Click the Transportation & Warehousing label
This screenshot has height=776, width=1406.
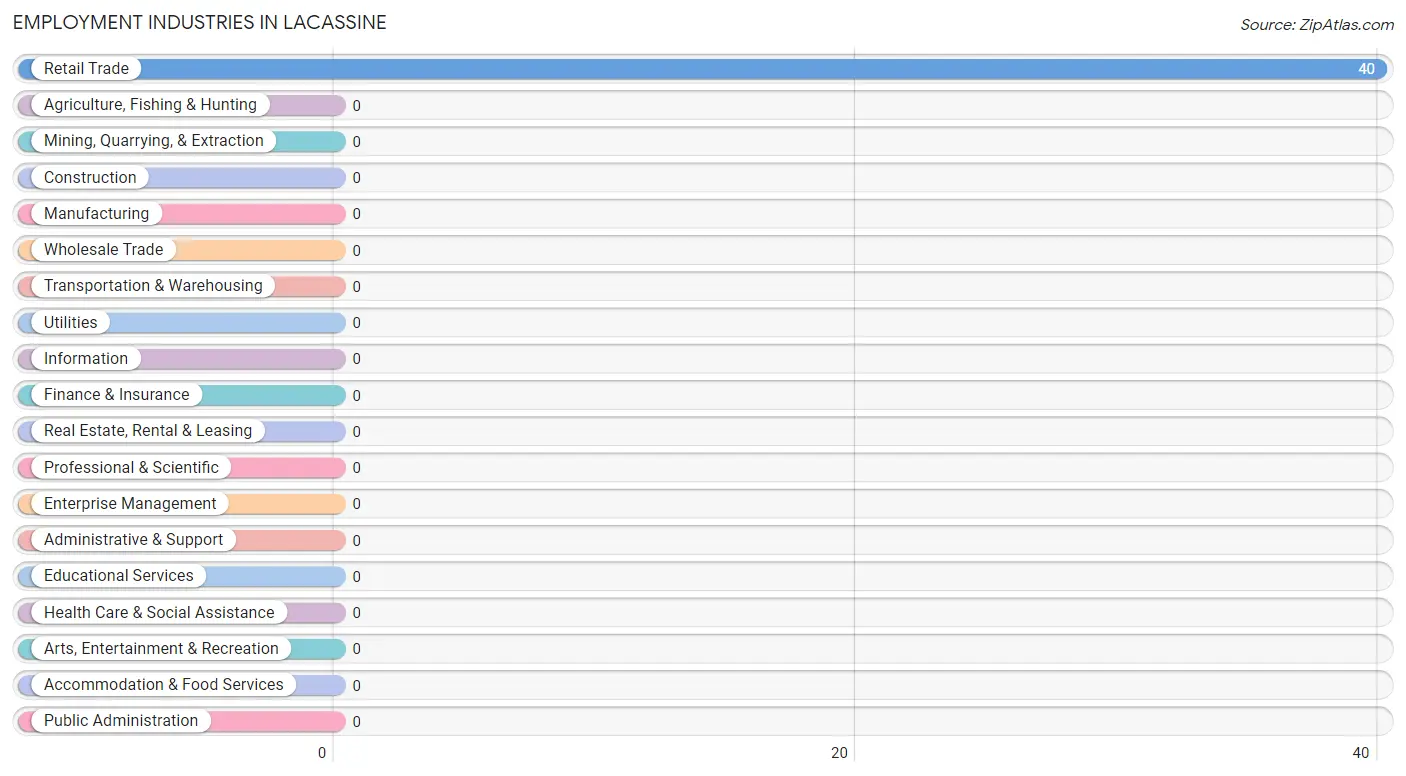153,286
